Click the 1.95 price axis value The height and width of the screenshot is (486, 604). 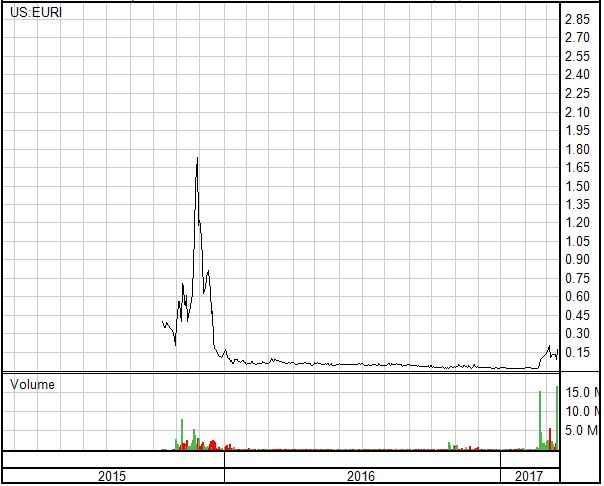click(577, 130)
